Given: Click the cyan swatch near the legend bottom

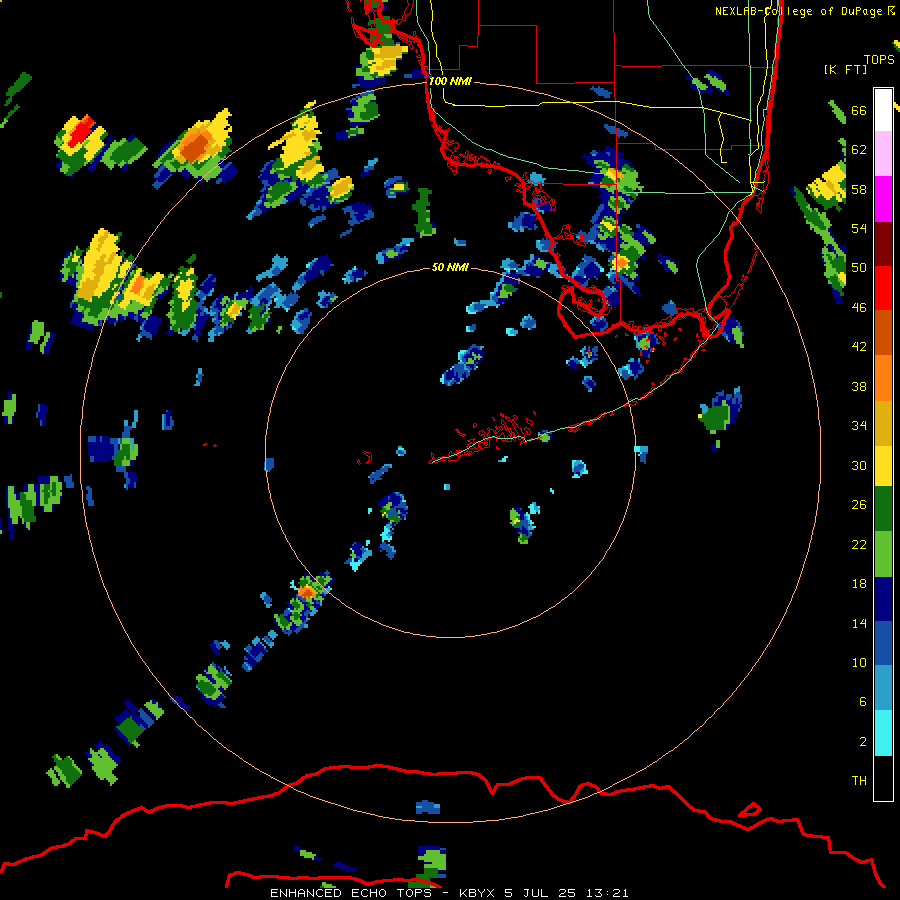Looking at the screenshot, I should [883, 734].
